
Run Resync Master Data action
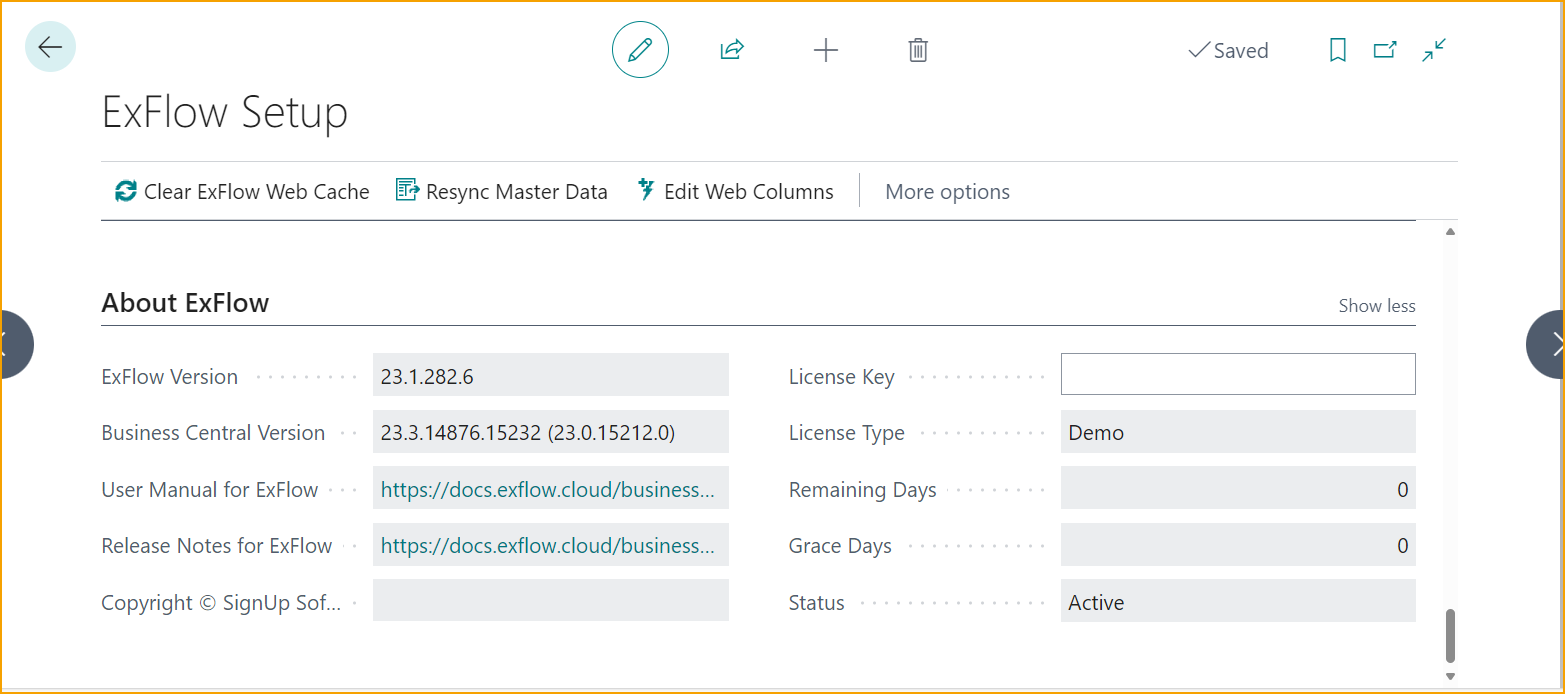coord(502,192)
